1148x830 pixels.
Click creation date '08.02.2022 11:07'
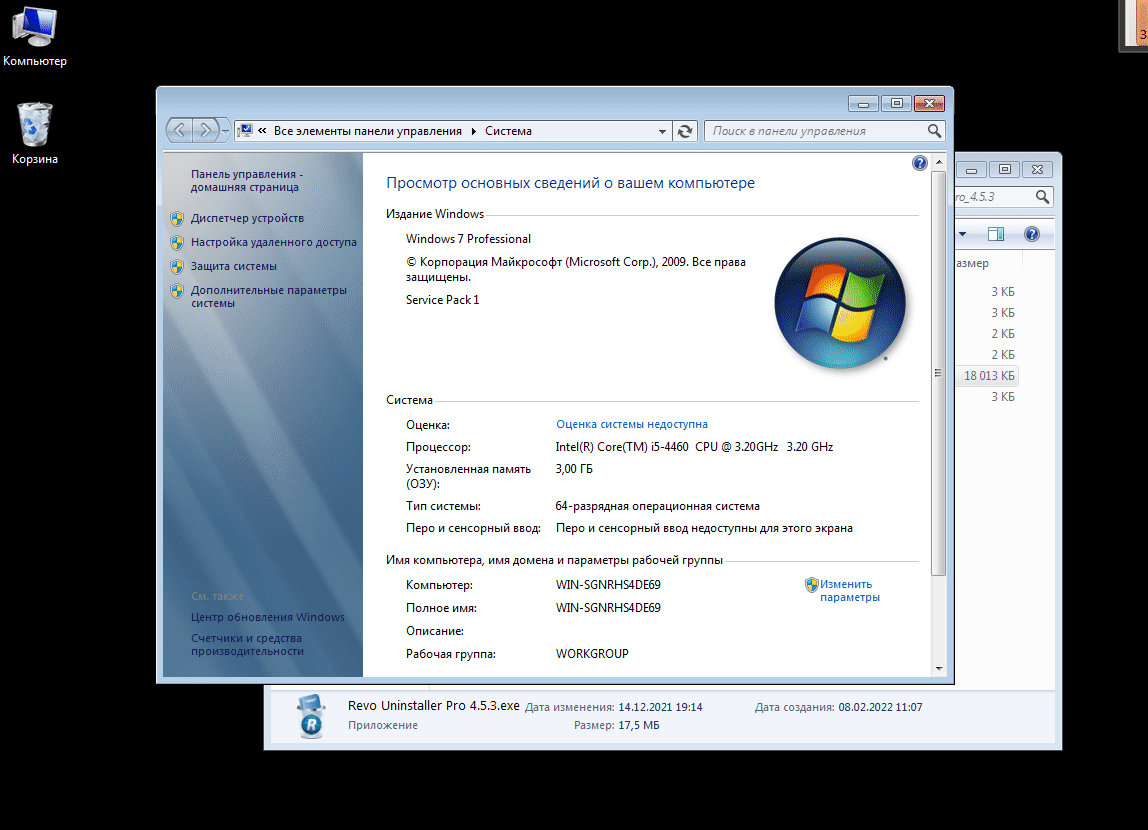(x=880, y=707)
